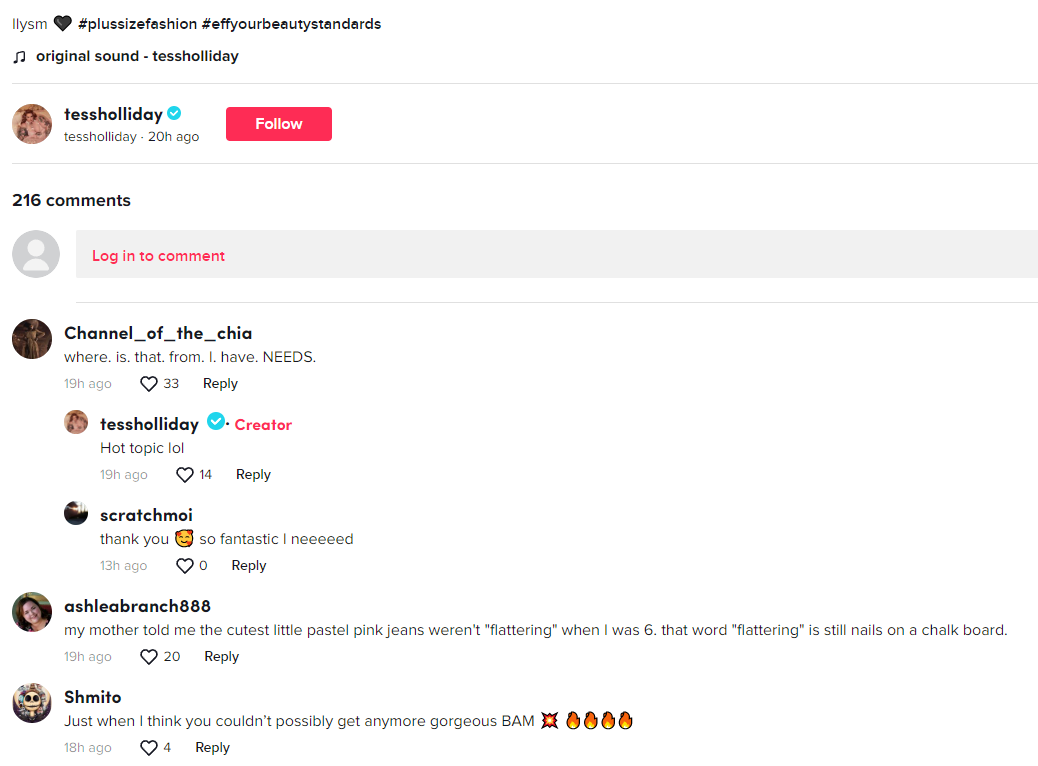The image size is (1038, 766).
Task: Like scratchmoi's comment with heart icon
Action: click(x=185, y=566)
